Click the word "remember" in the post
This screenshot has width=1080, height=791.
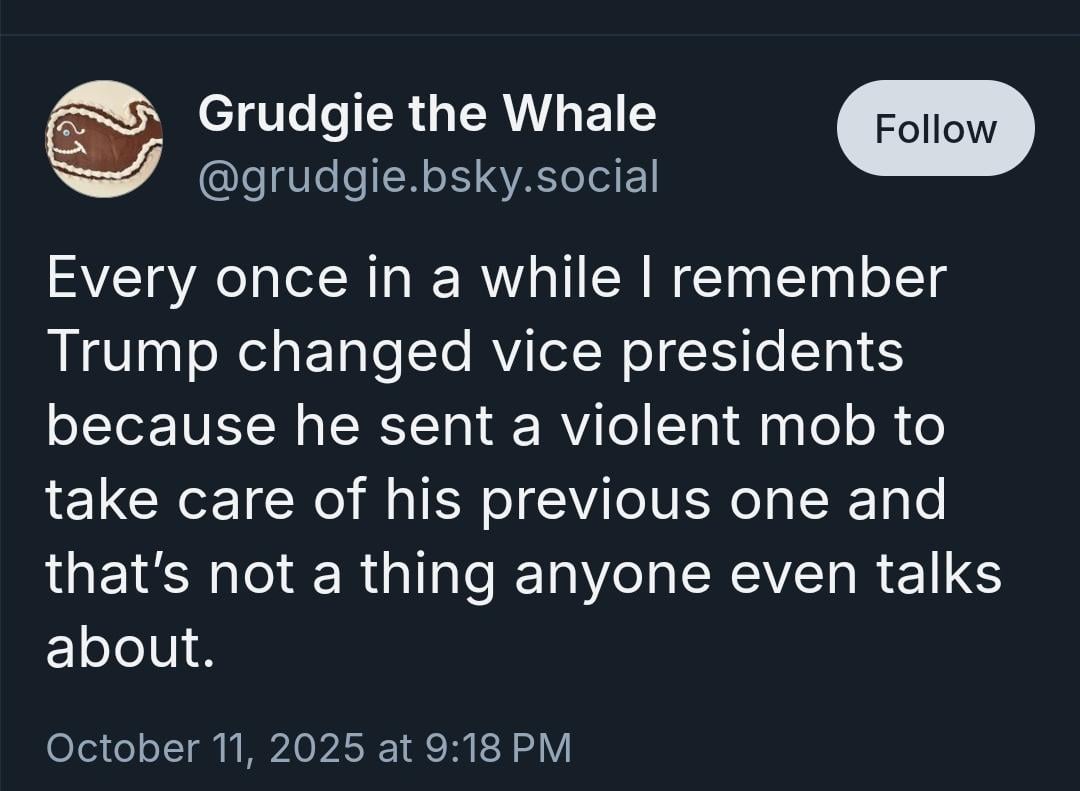pyautogui.click(x=808, y=277)
